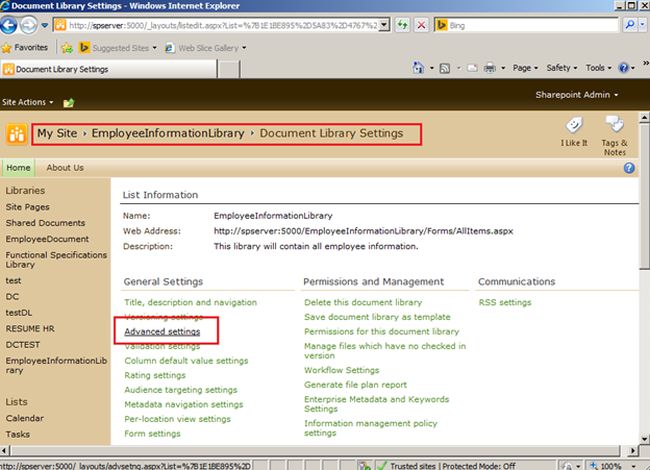Open Form settings link
This screenshot has height=470, width=650.
(x=152, y=433)
